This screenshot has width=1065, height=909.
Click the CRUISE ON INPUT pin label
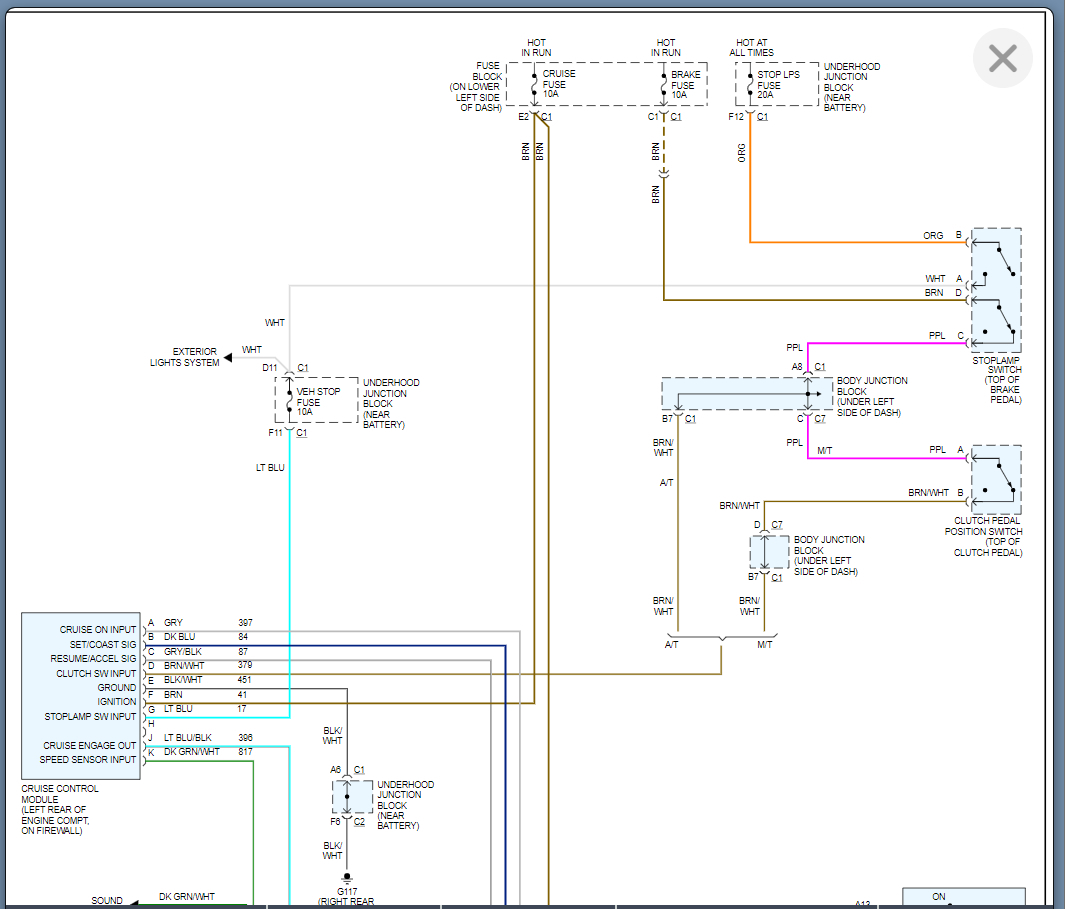pyautogui.click(x=98, y=630)
